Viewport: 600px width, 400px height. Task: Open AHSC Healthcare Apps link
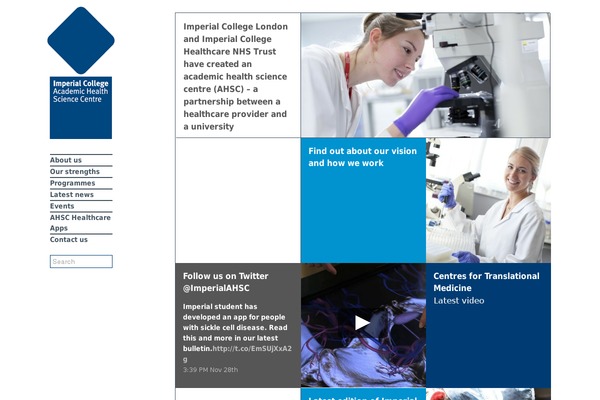point(80,222)
